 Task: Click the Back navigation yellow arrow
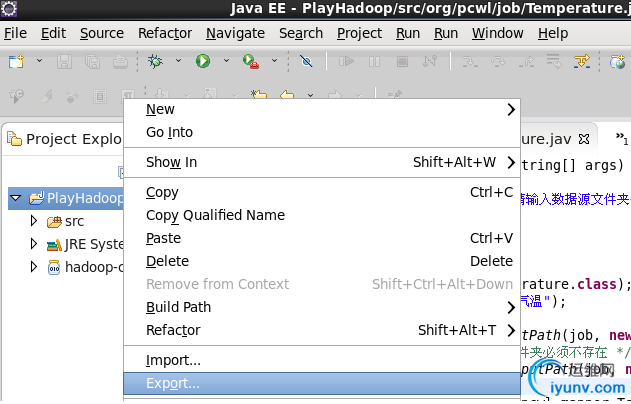click(287, 96)
